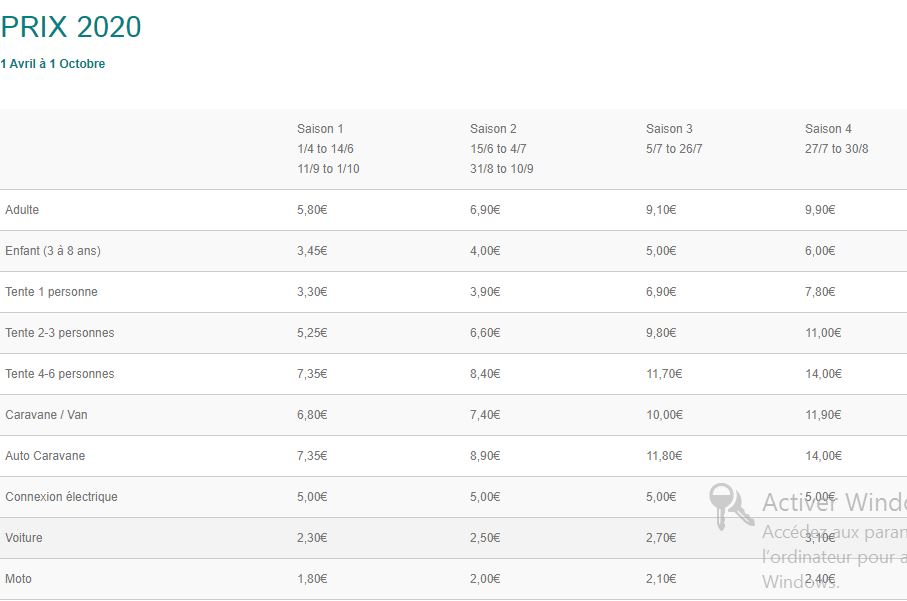Click the 'Tente 1 personne' row label

coord(51,292)
